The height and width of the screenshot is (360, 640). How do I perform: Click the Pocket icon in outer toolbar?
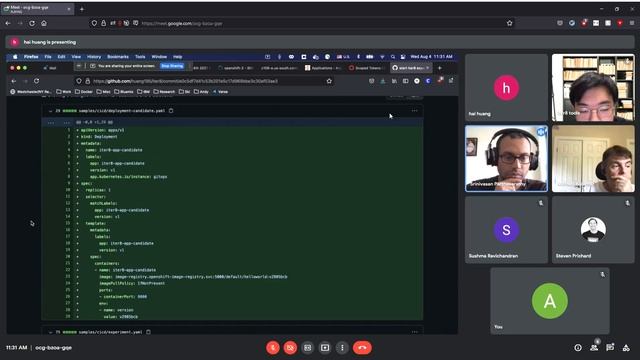pos(560,23)
